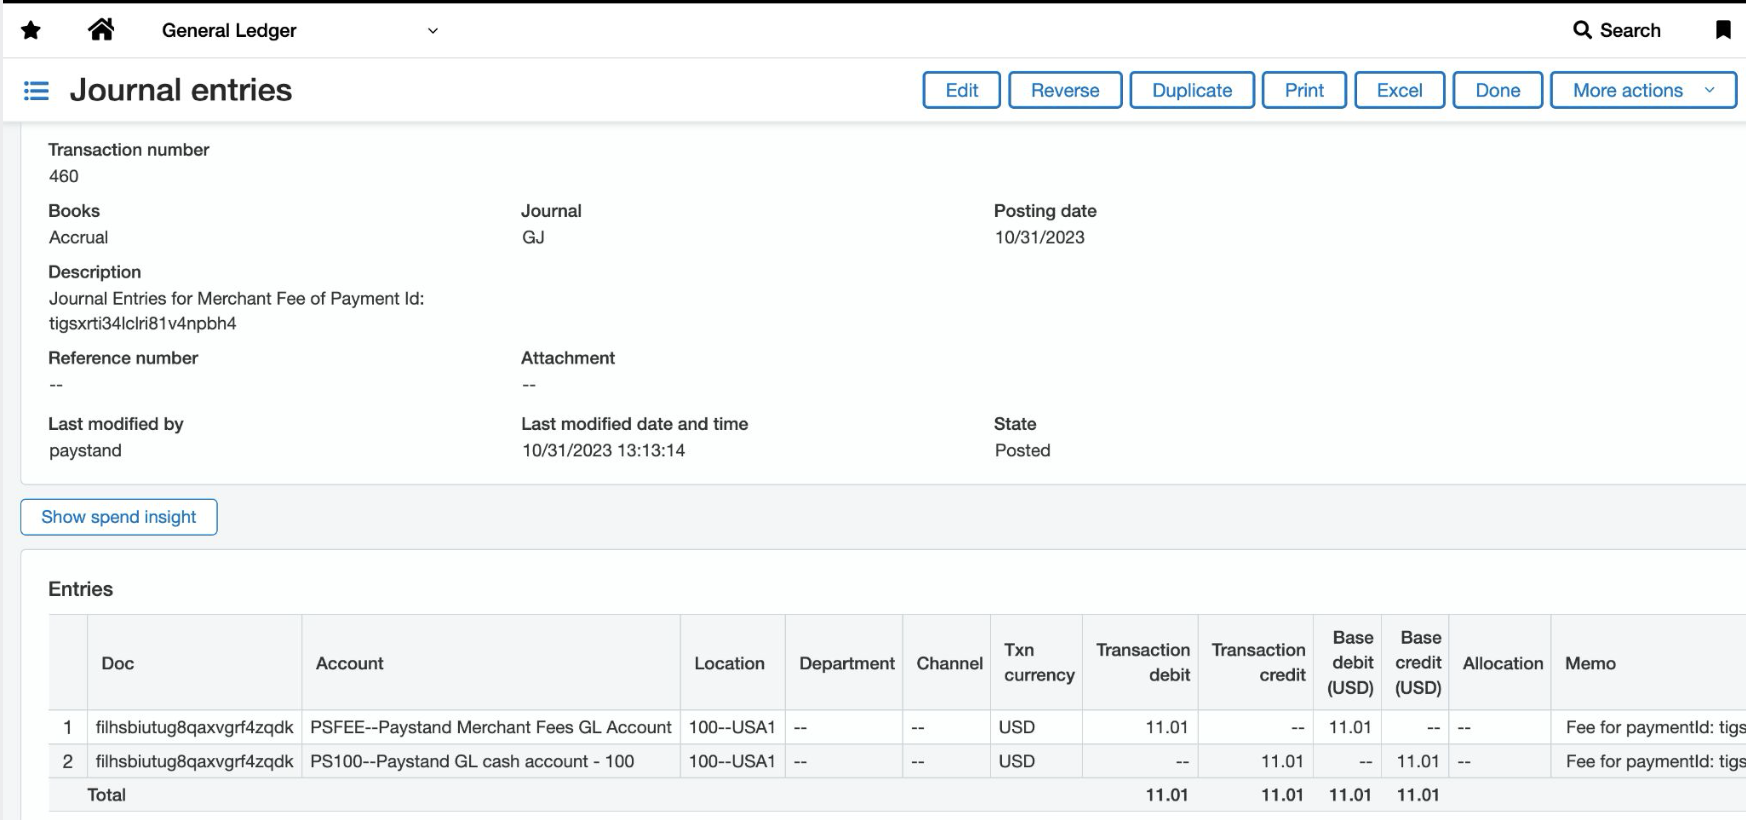
Task: Click the Duplicate button
Action: 1192,90
